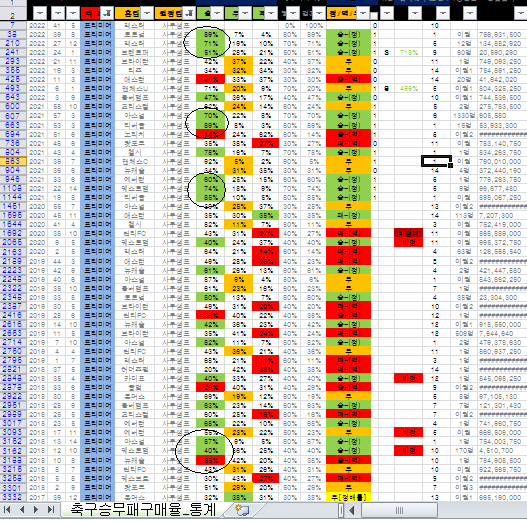The height and width of the screenshot is (522, 527).
Task: Open filter dropdown on 정/역 result column
Action: (x=363, y=13)
